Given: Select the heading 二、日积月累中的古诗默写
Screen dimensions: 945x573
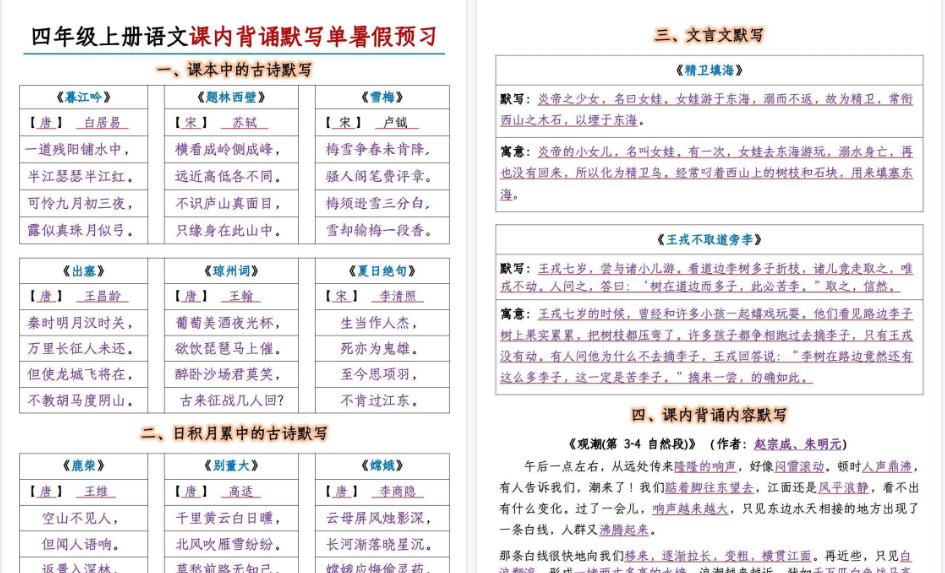Looking at the screenshot, I should coord(234,433).
